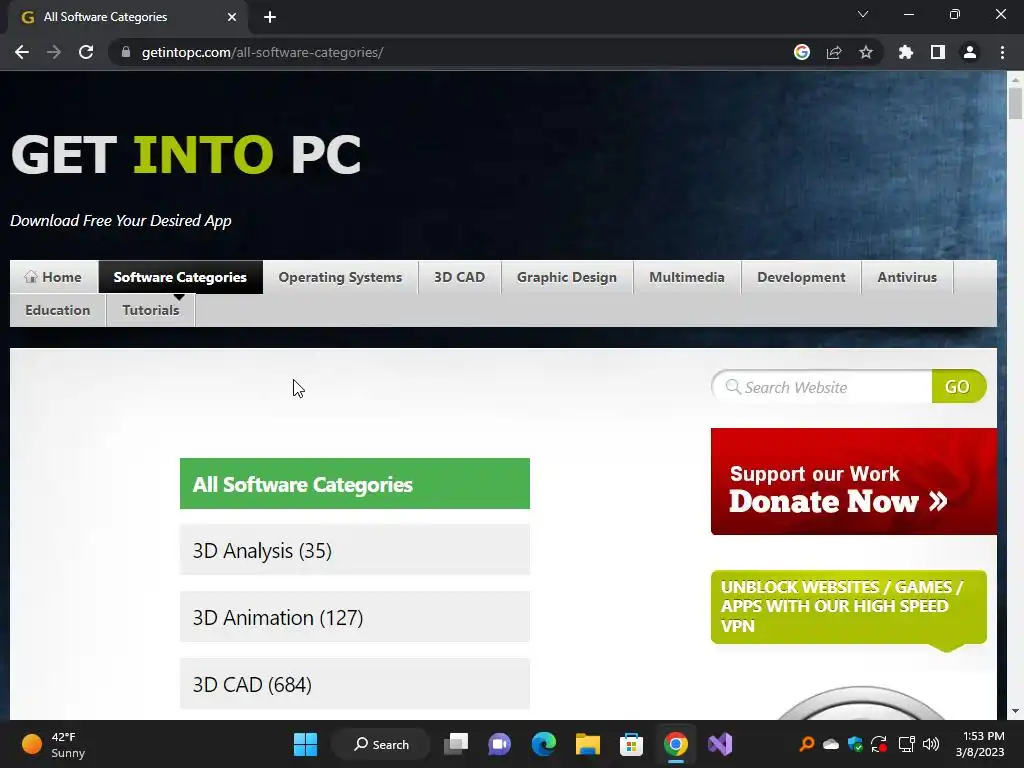The width and height of the screenshot is (1024, 768).
Task: Click the display network tray icon
Action: tap(906, 744)
